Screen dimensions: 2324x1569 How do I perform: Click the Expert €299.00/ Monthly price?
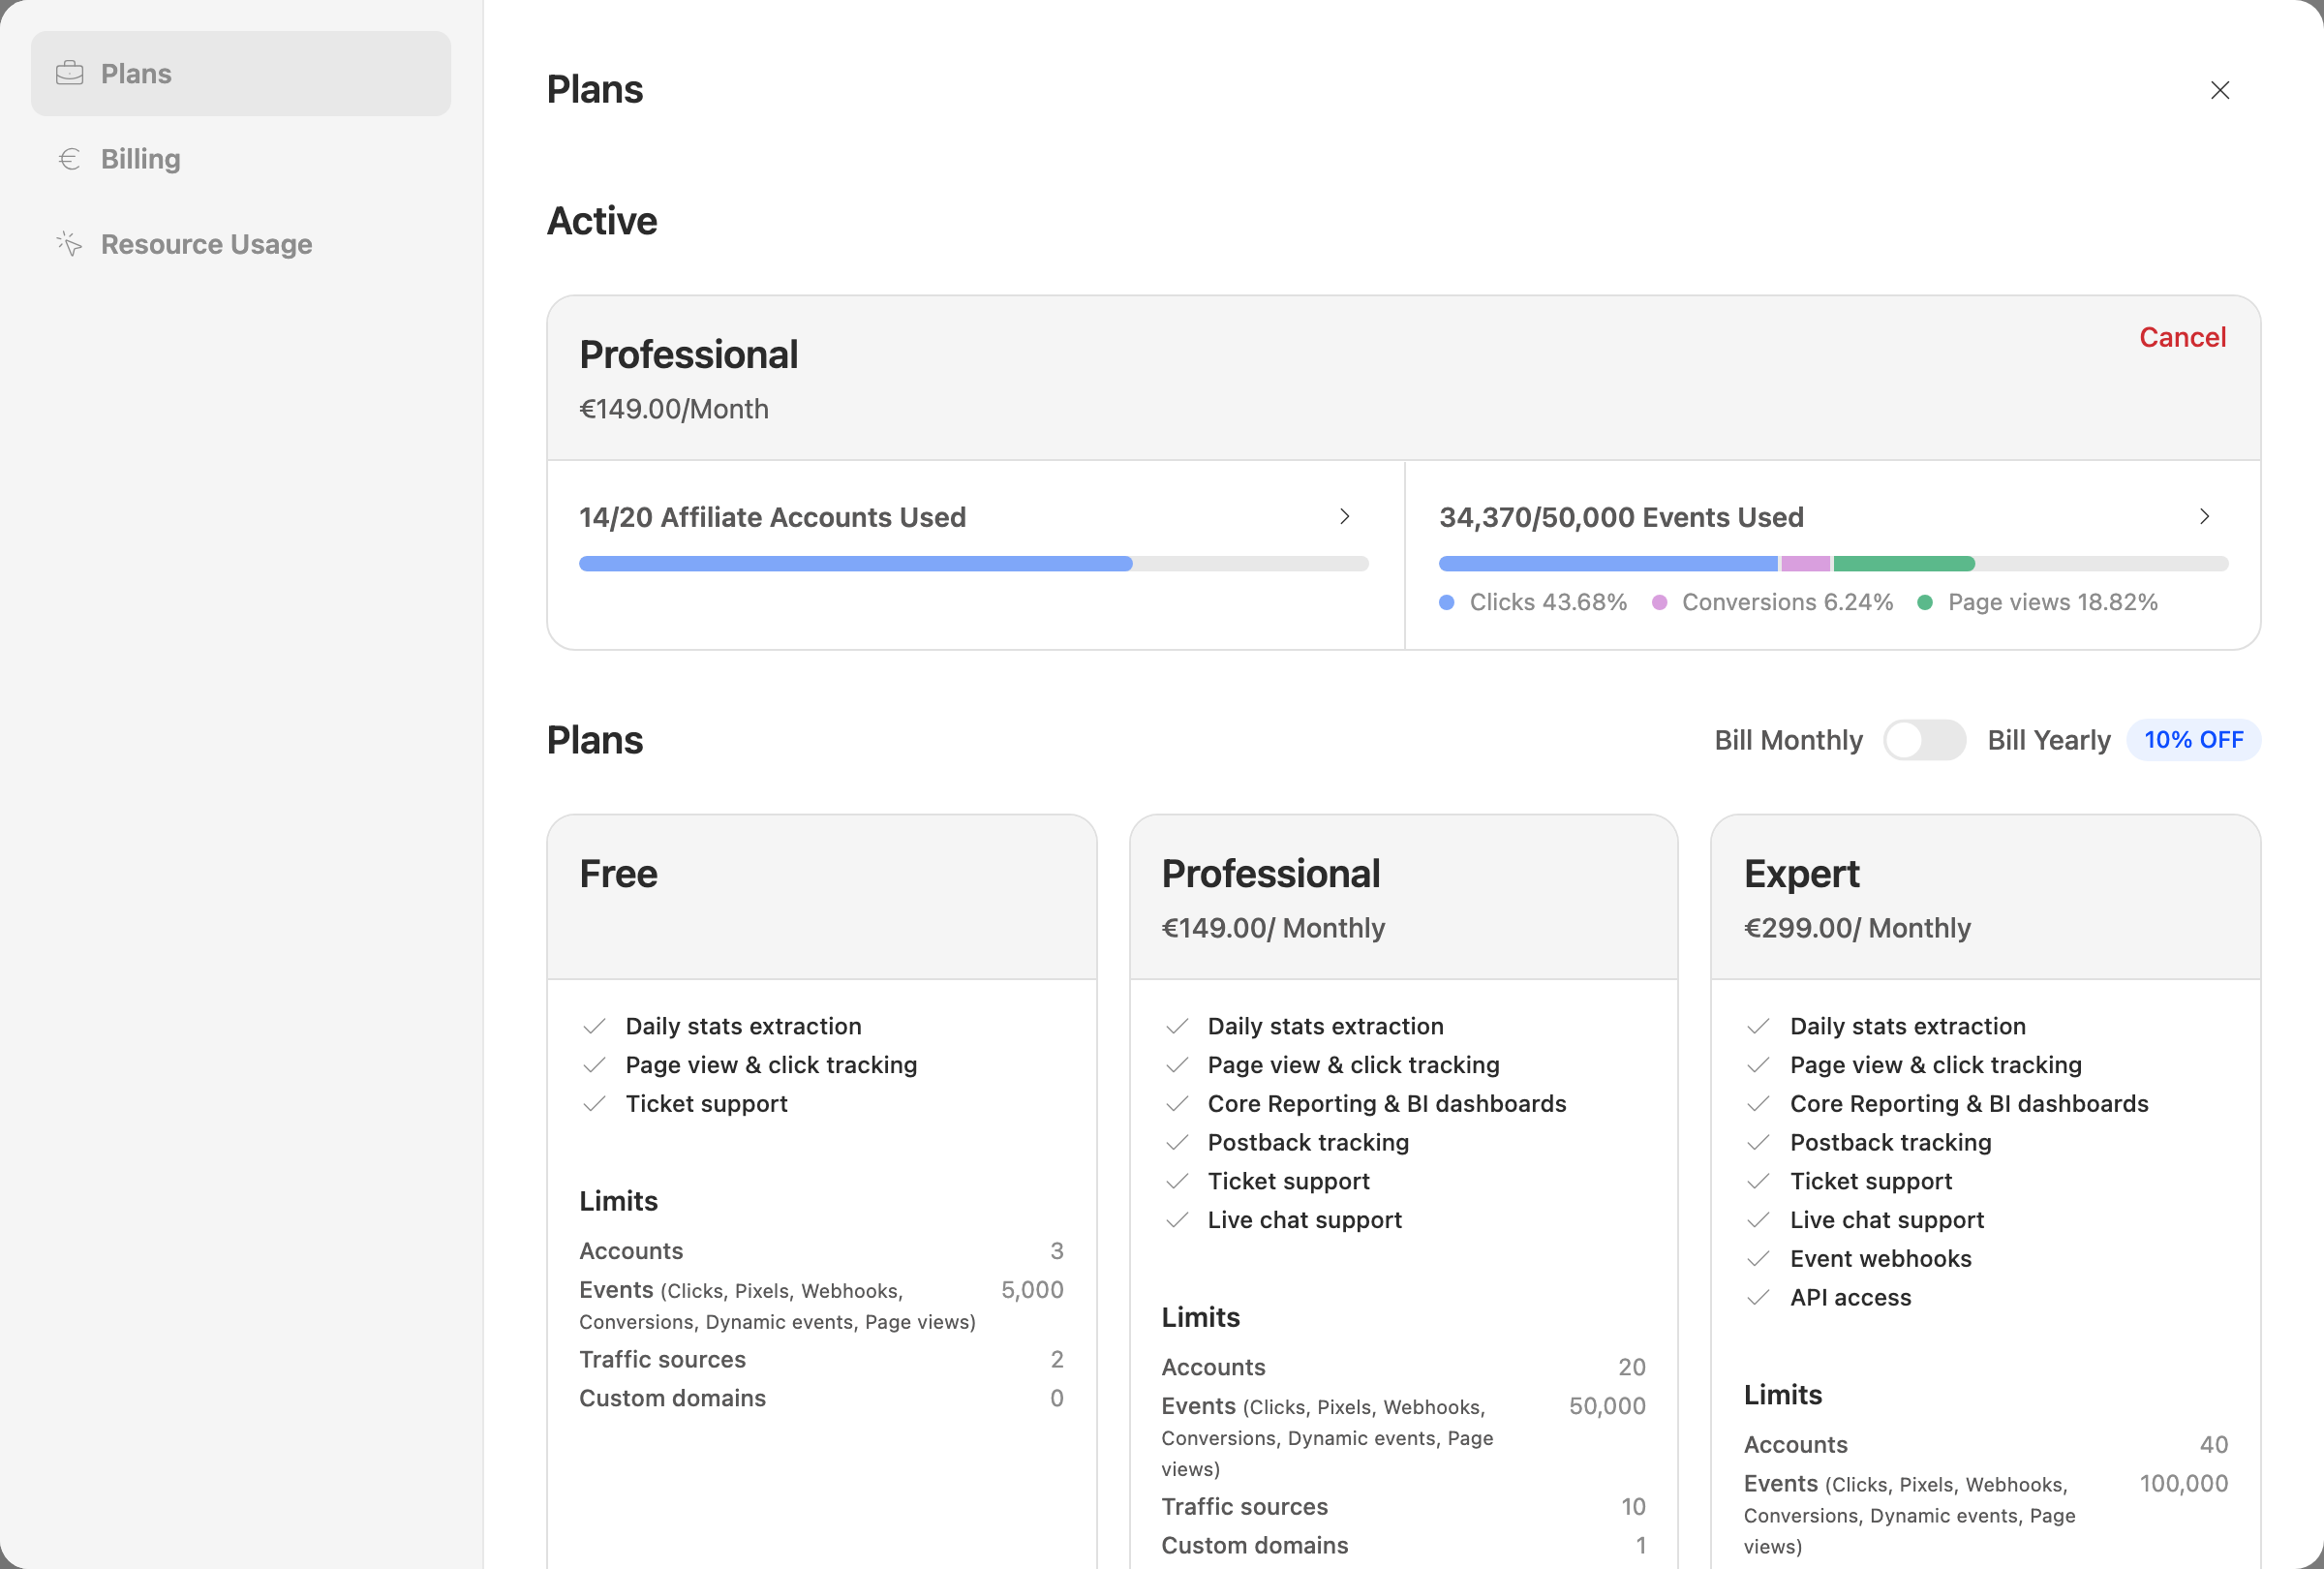point(1856,928)
